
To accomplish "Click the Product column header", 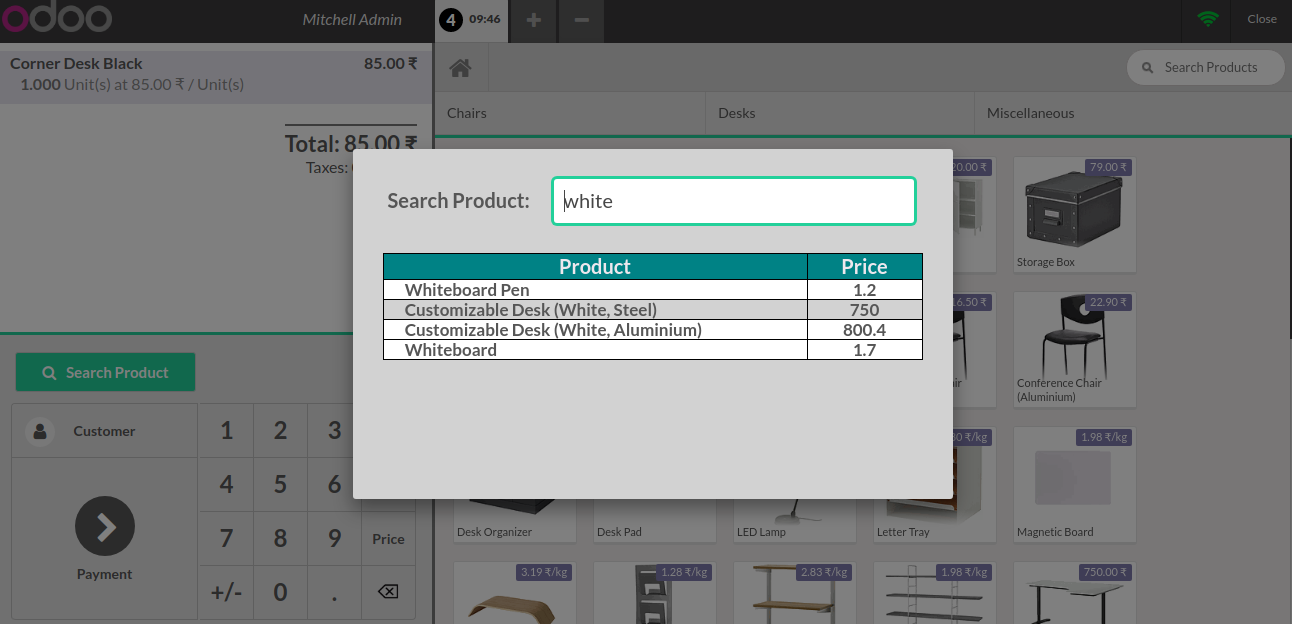I will [x=595, y=267].
